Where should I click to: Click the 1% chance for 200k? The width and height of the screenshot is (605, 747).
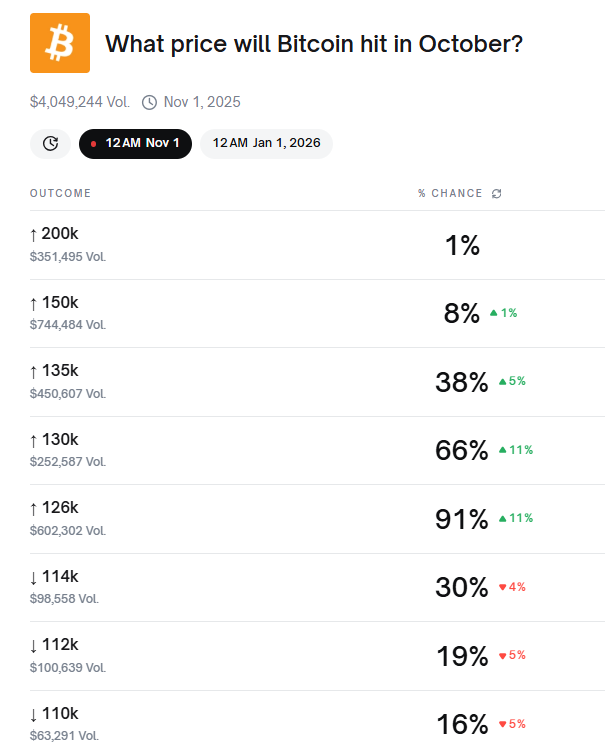tap(462, 245)
